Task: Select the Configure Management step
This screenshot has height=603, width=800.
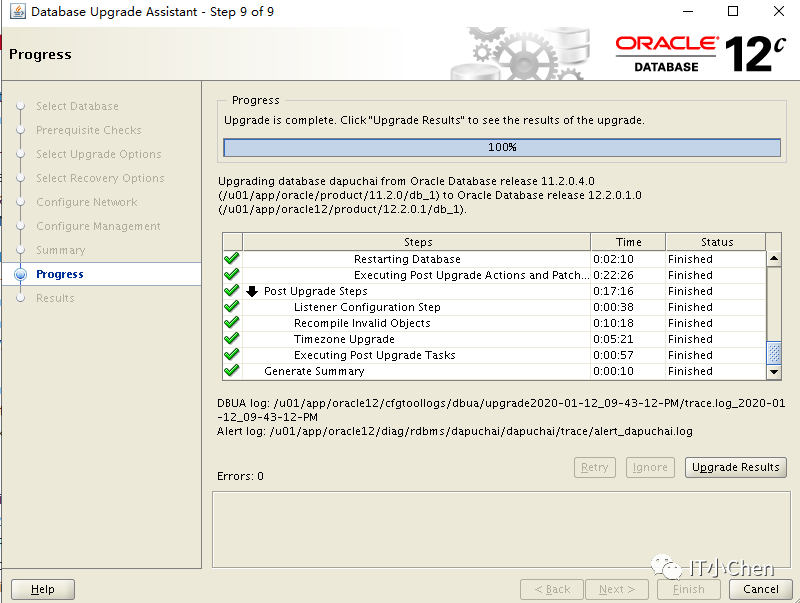Action: coord(98,226)
